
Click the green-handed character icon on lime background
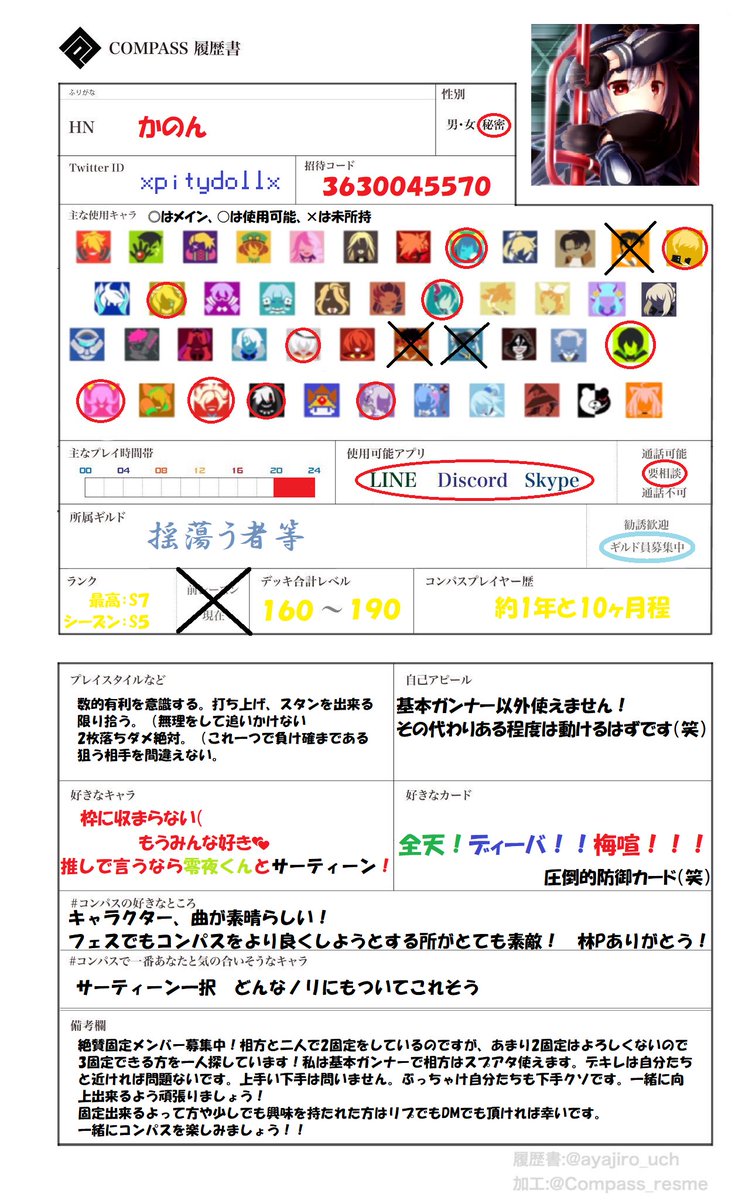(147, 247)
